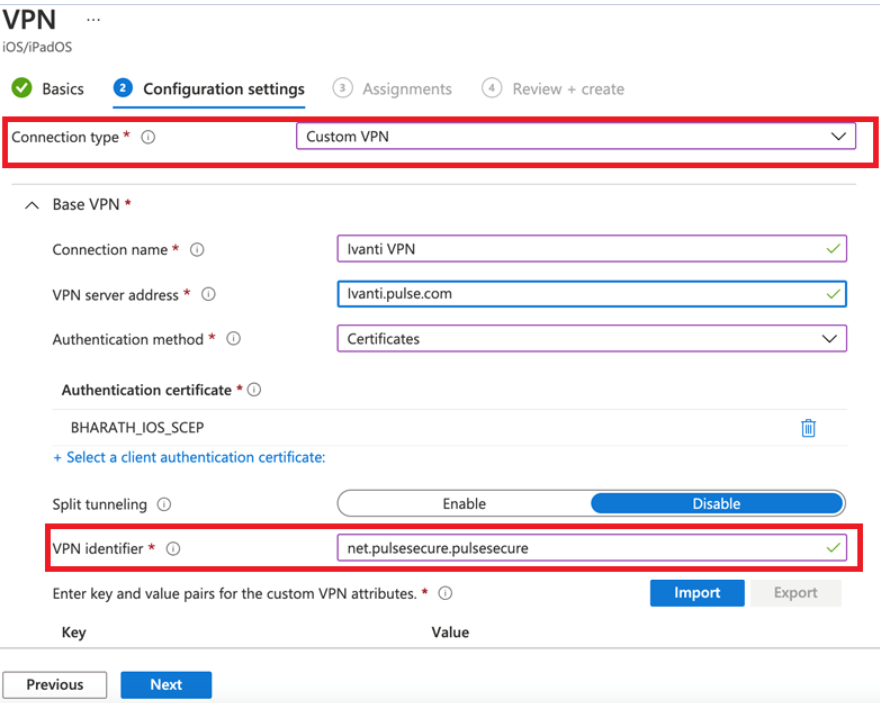Switch to the Assignments step

click(x=394, y=89)
